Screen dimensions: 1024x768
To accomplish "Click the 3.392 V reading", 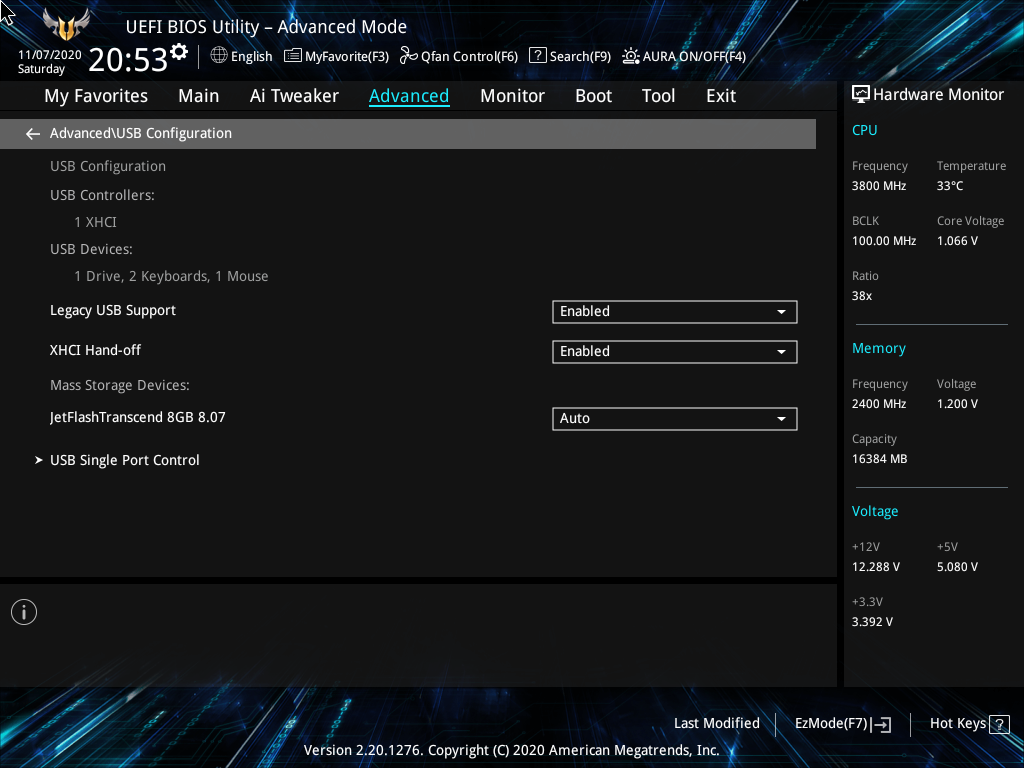I will [x=872, y=622].
